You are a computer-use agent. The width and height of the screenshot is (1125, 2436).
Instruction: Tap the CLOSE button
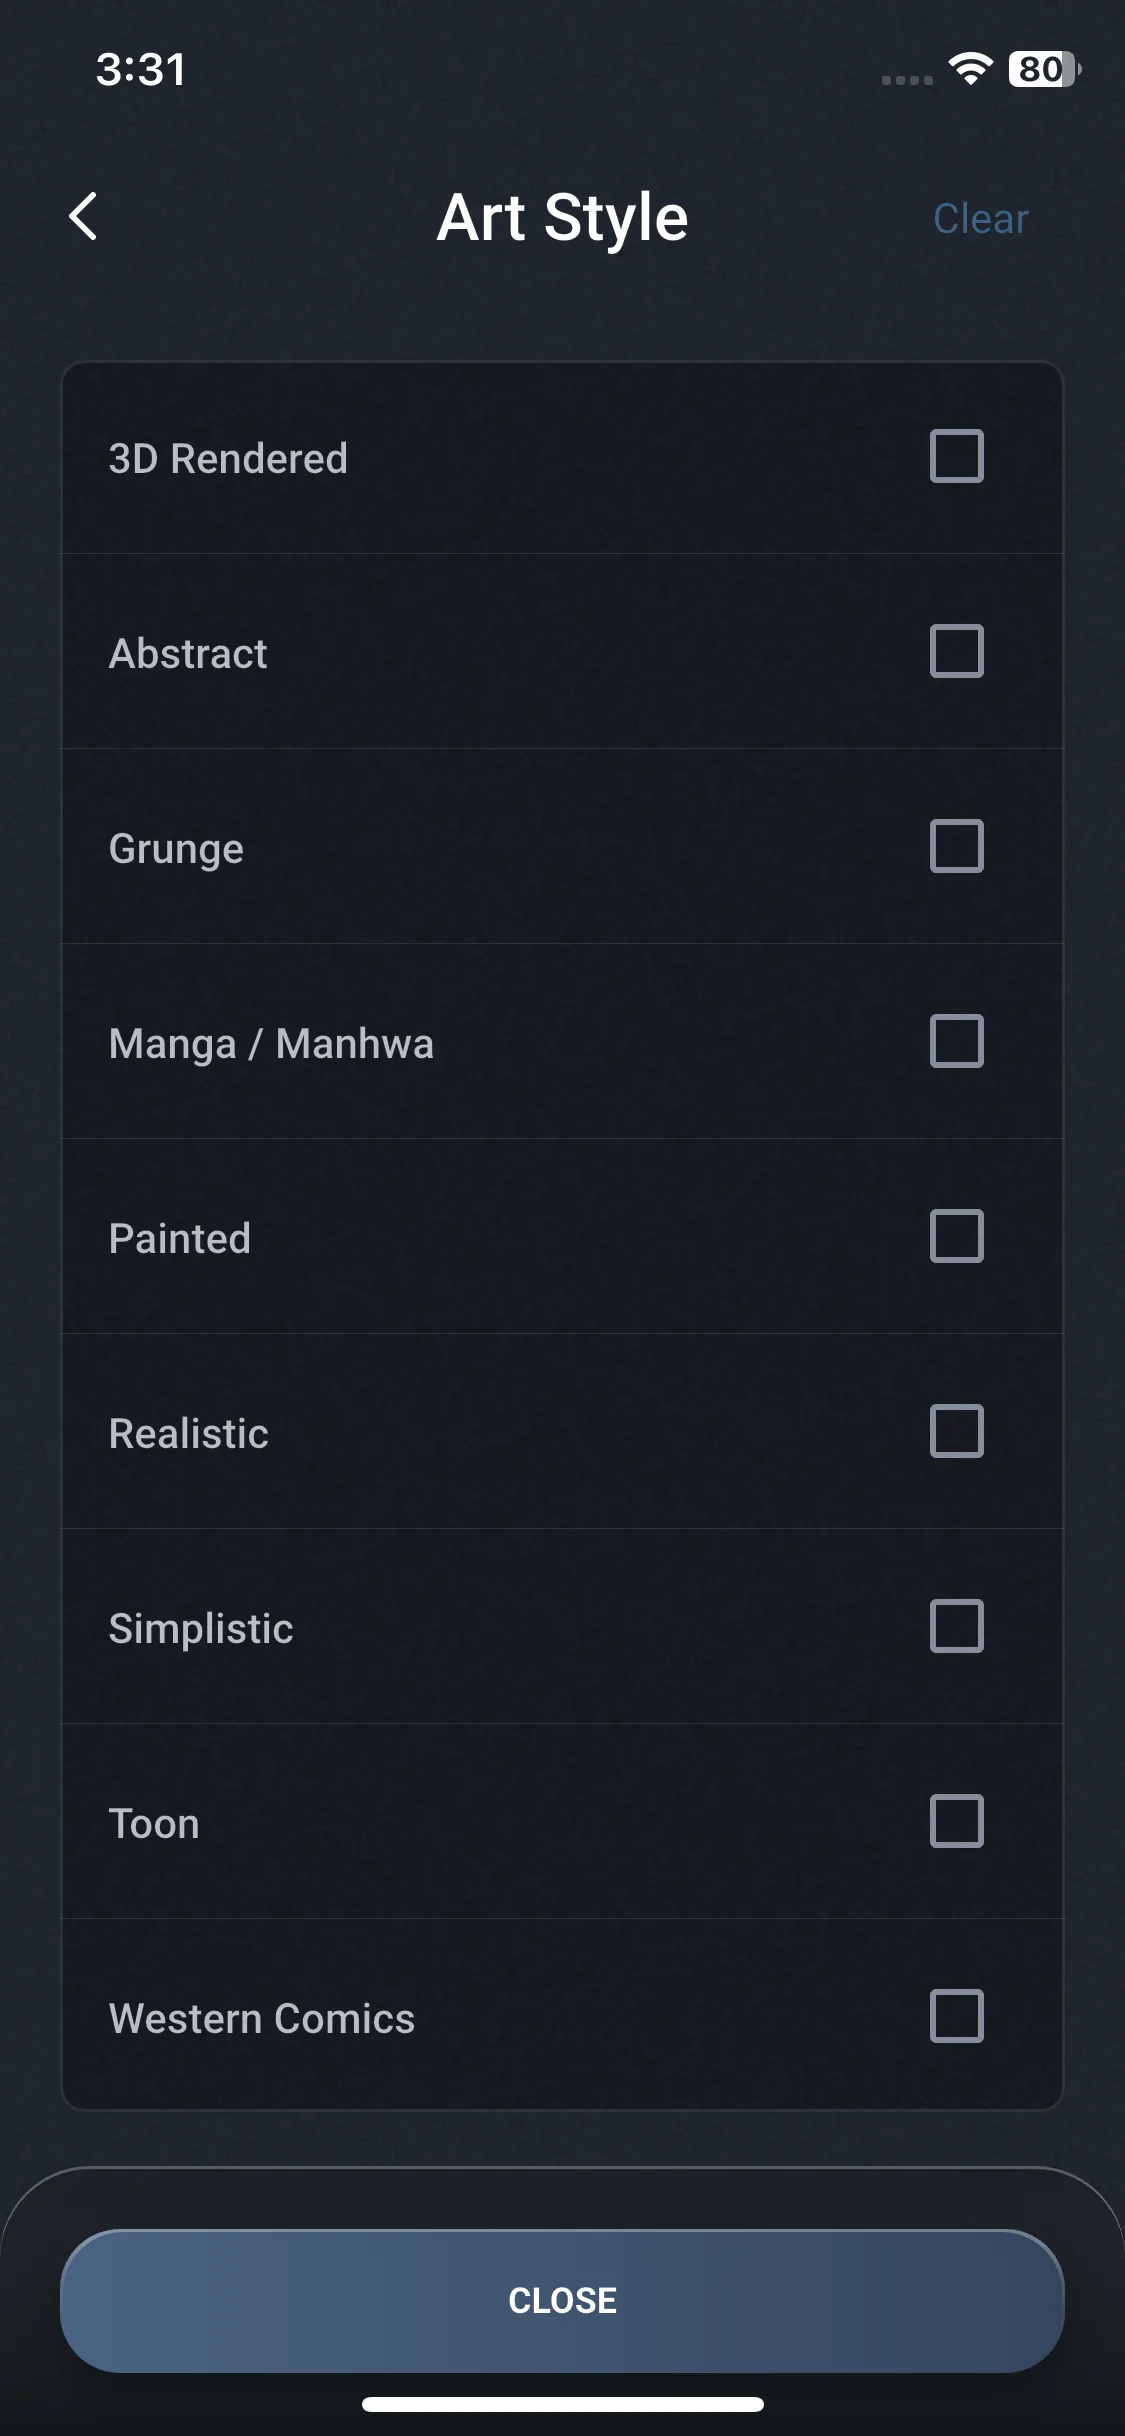click(x=562, y=2300)
